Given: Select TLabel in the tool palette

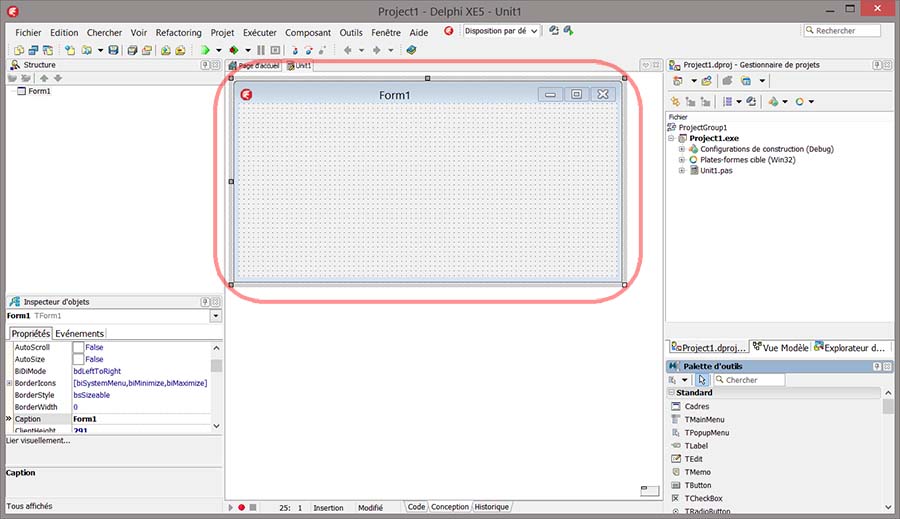Looking at the screenshot, I should (x=696, y=446).
